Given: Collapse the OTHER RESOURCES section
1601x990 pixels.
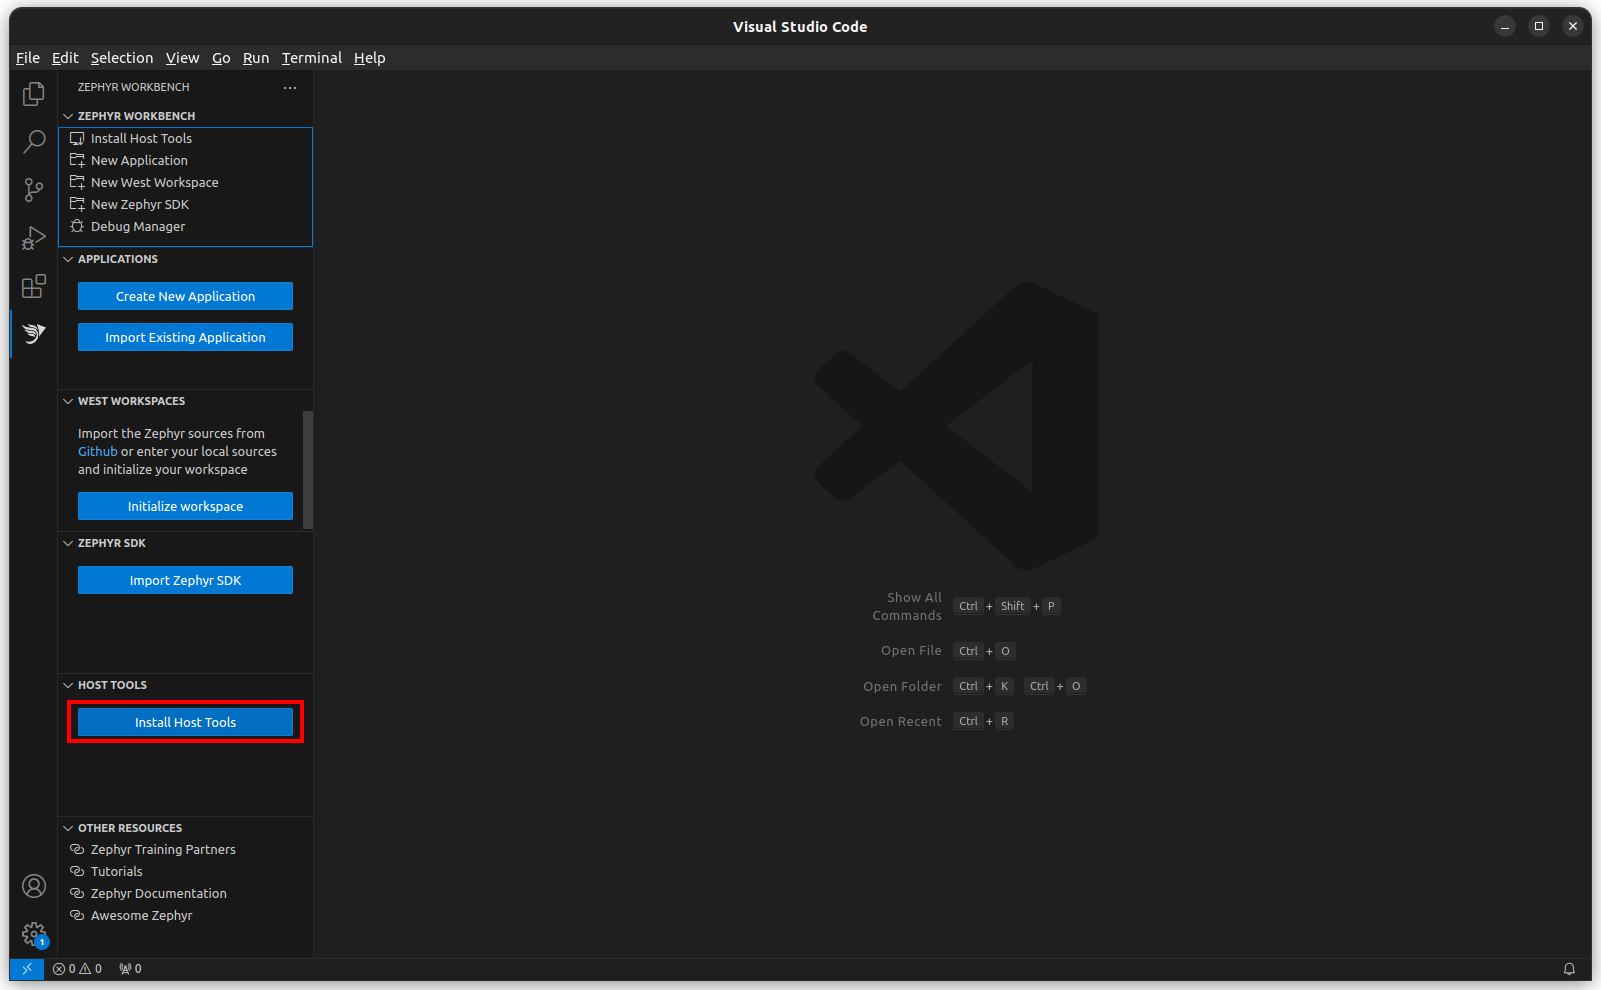Looking at the screenshot, I should pyautogui.click(x=68, y=827).
